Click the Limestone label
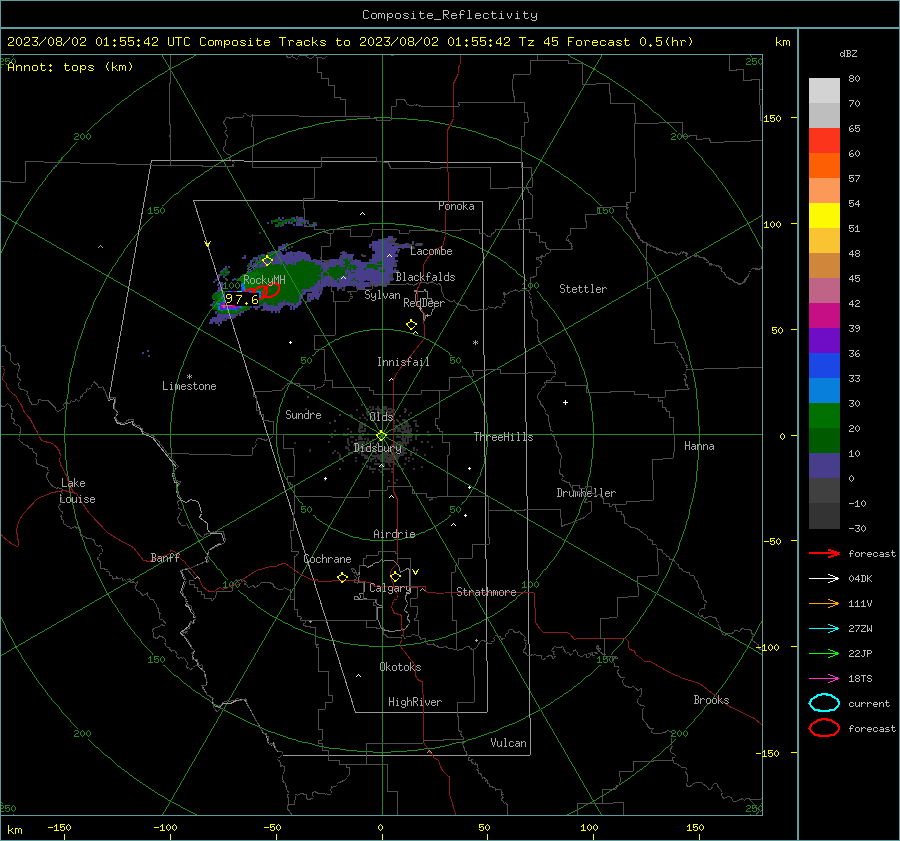Screen dimensions: 900x841 point(189,386)
